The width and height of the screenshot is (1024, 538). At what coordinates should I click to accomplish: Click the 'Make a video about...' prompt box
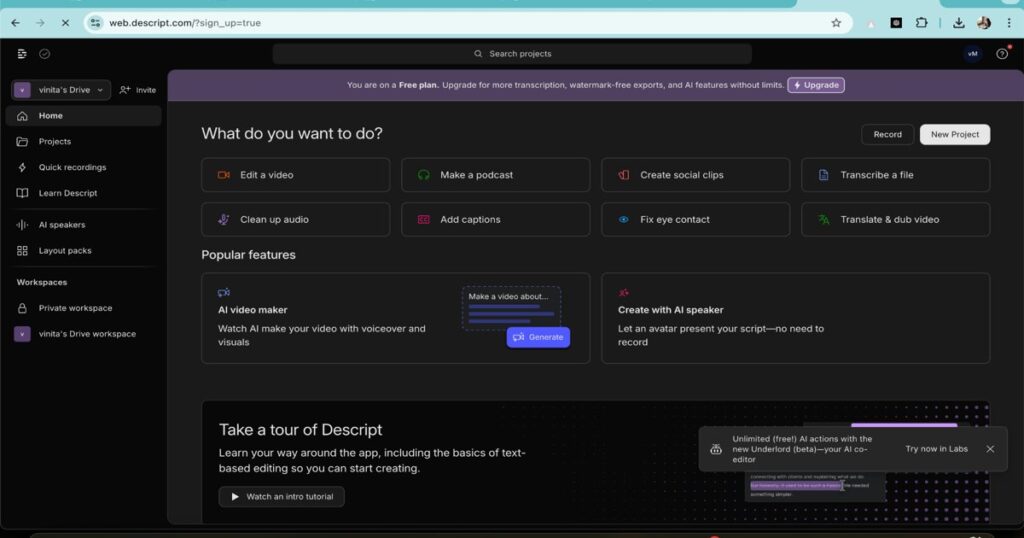(x=511, y=308)
